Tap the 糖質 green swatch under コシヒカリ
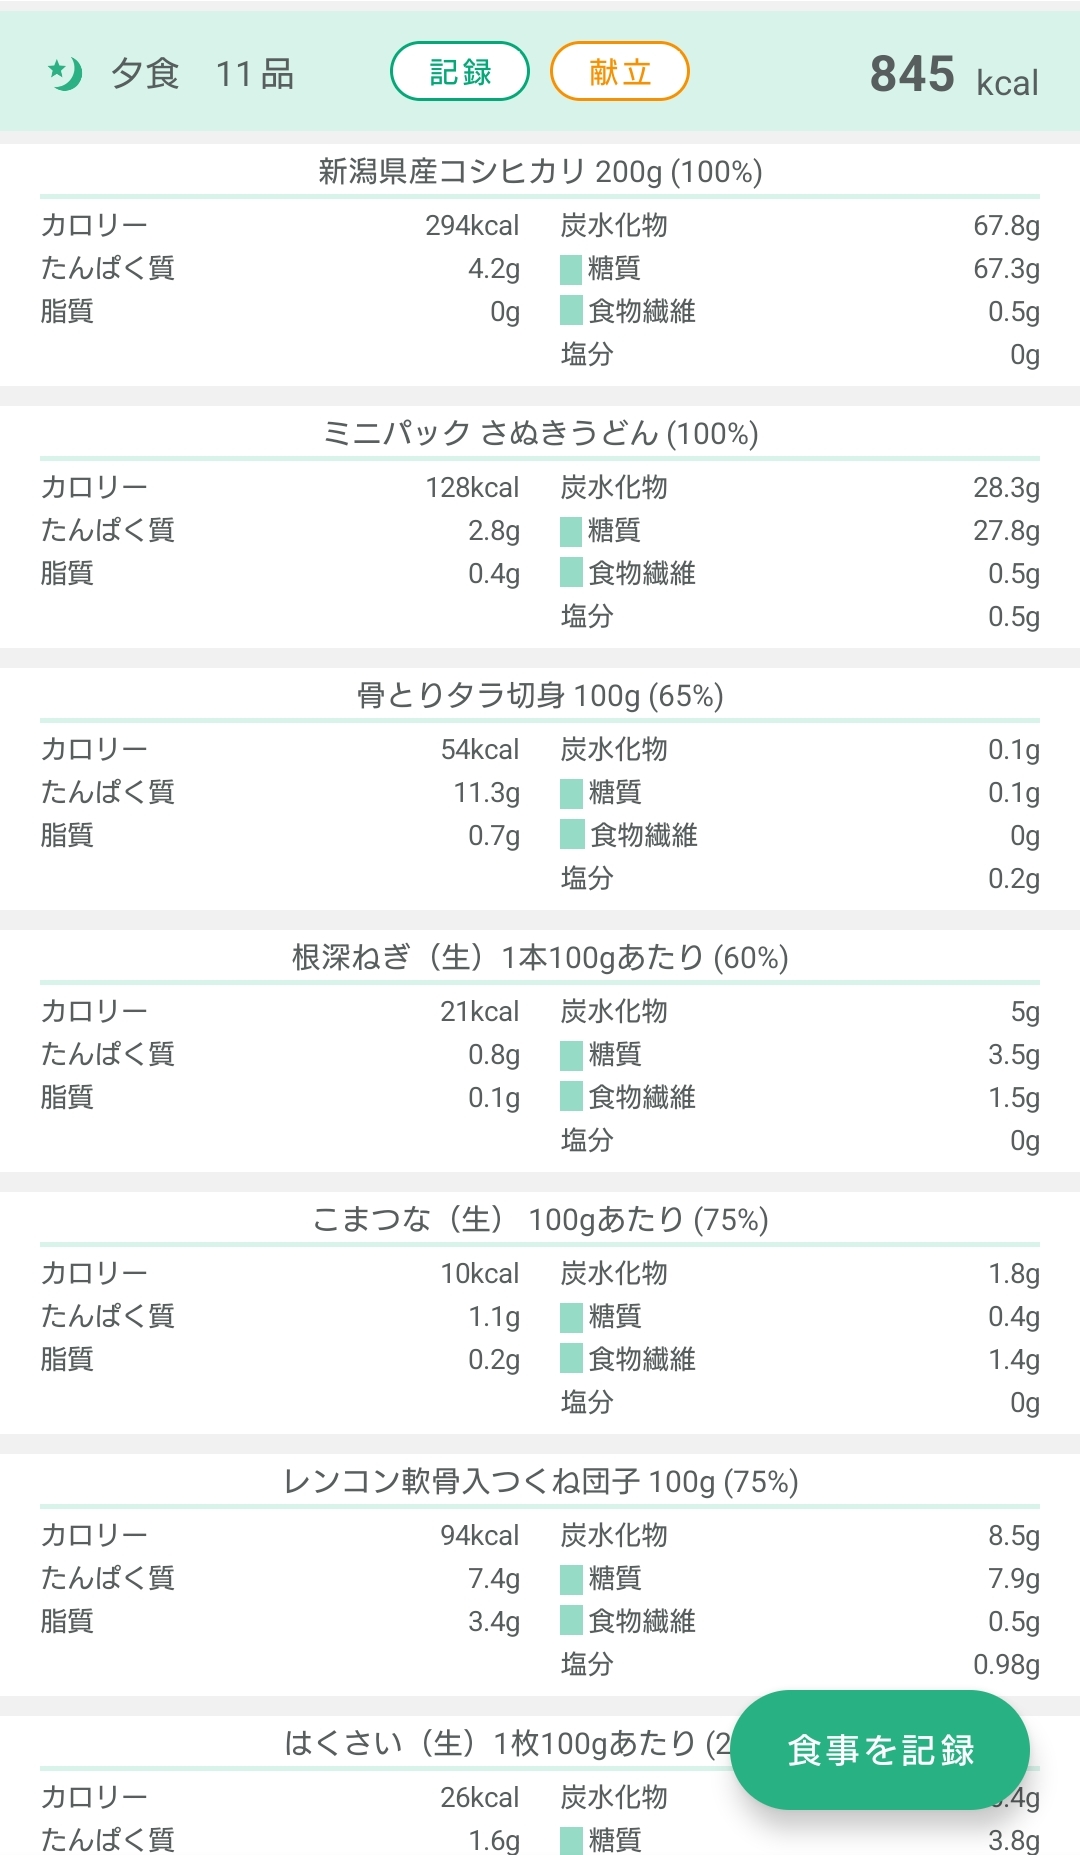 point(571,268)
